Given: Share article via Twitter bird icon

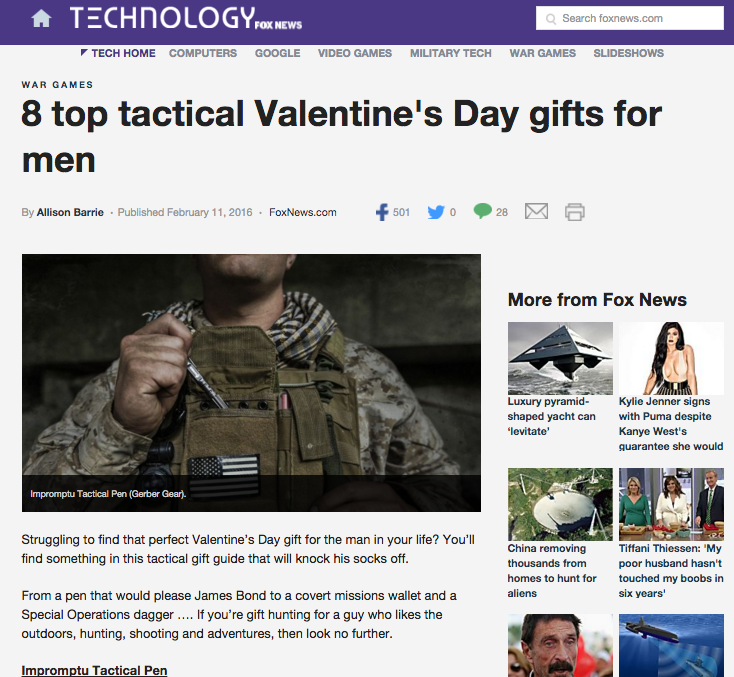Looking at the screenshot, I should click(436, 212).
